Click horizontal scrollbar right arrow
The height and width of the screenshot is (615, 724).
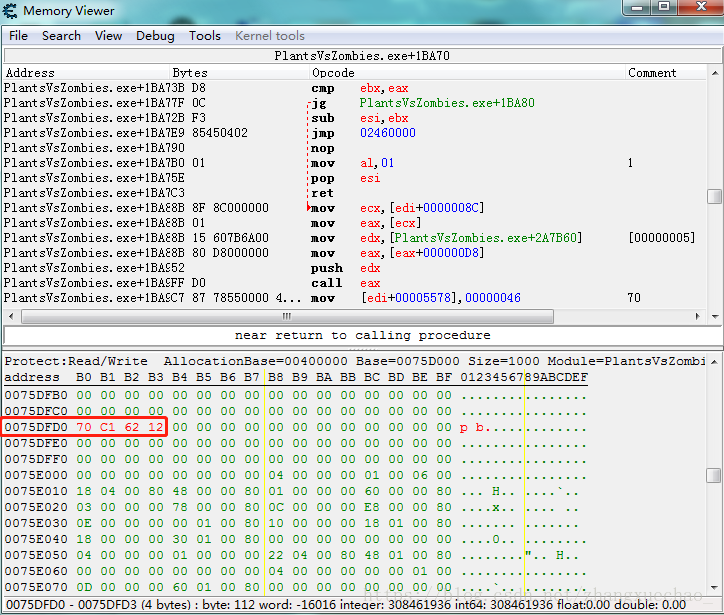tap(698, 317)
